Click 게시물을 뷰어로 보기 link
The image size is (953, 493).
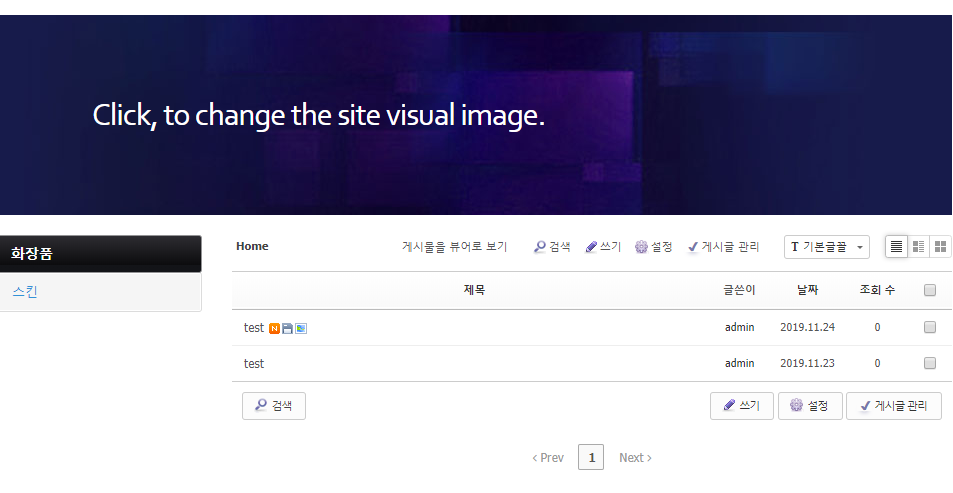pos(454,247)
